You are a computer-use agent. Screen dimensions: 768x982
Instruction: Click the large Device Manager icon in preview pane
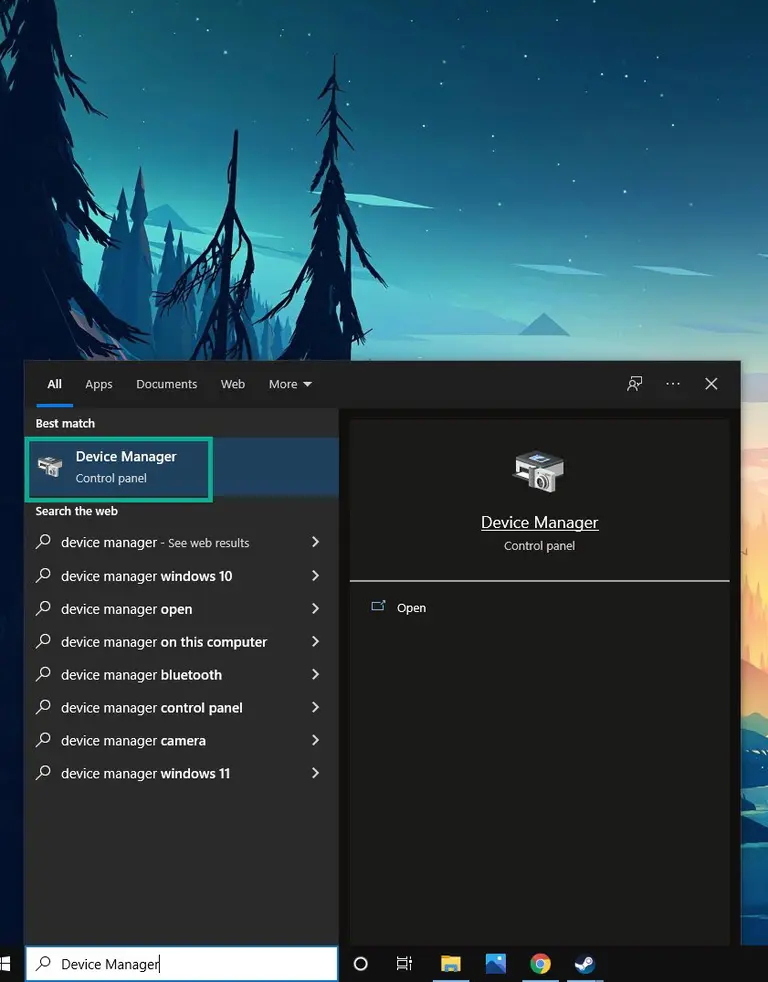point(539,471)
